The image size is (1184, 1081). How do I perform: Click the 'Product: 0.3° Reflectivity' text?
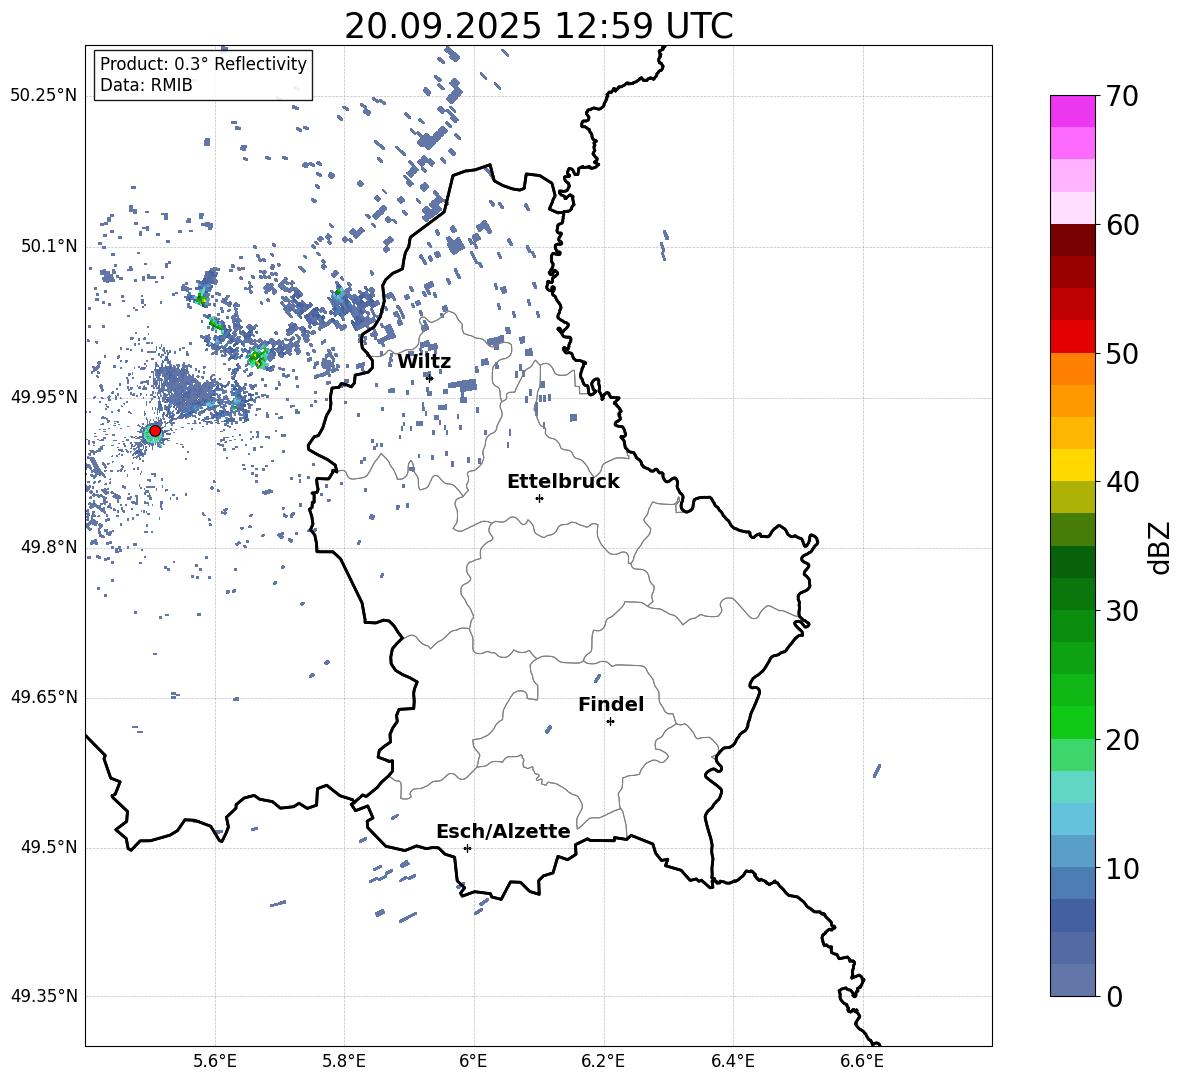click(203, 63)
